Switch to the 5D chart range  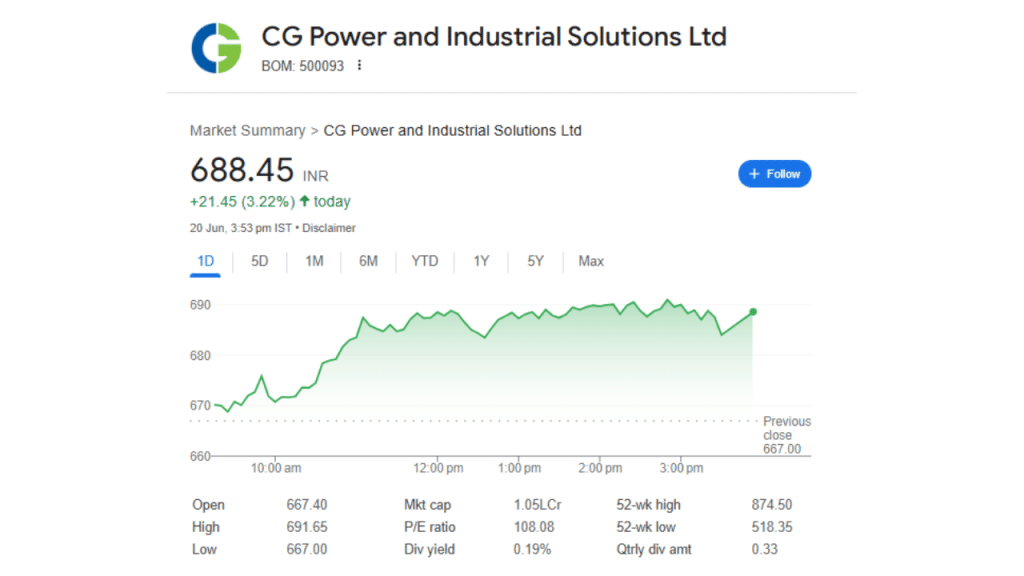tap(259, 261)
